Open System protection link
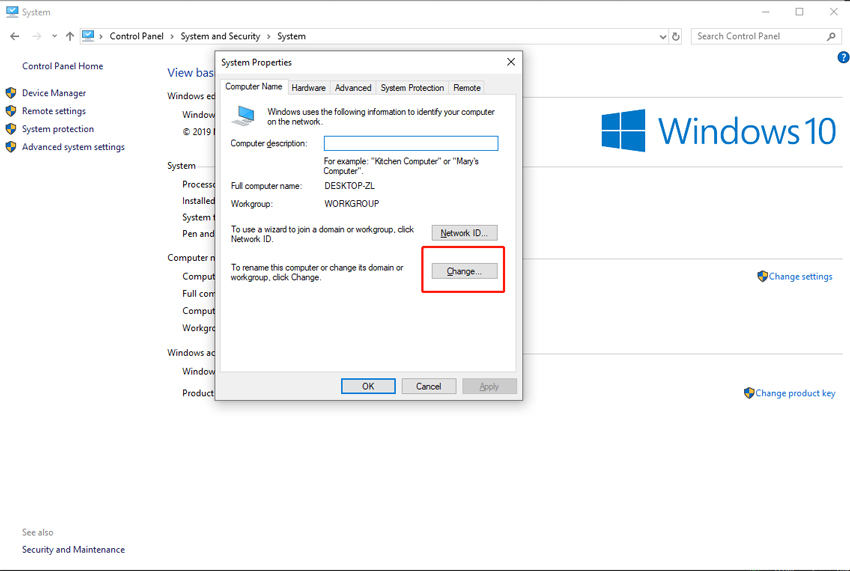Image resolution: width=850 pixels, height=571 pixels. tap(57, 129)
